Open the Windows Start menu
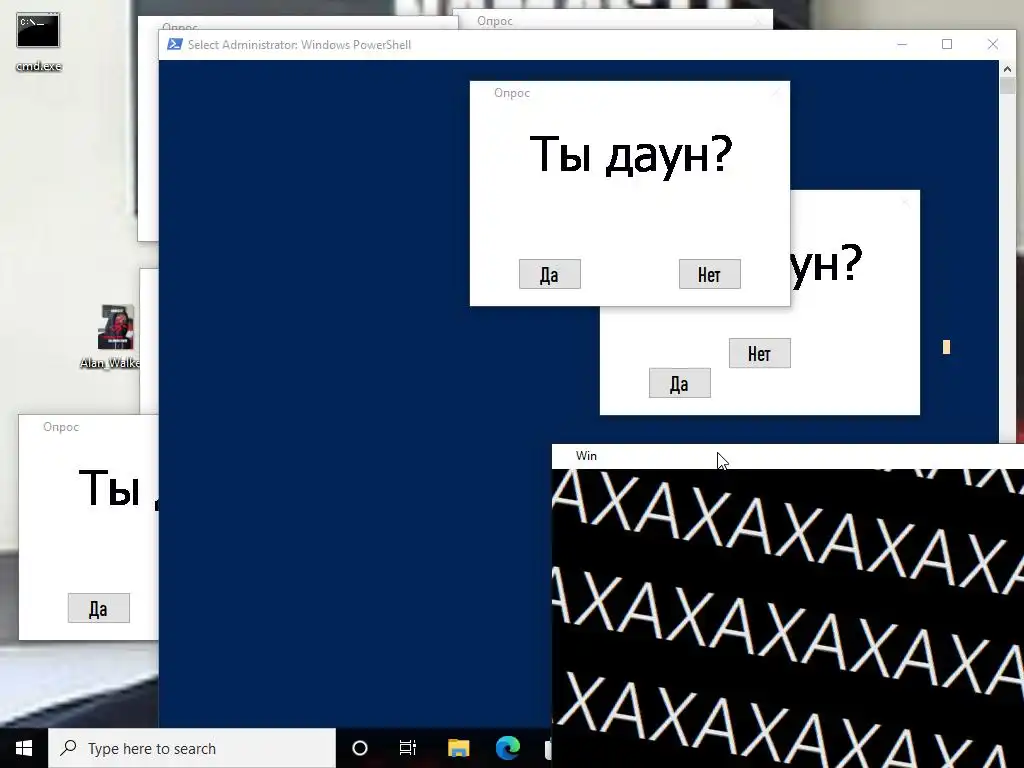Viewport: 1024px width, 768px height. click(x=24, y=748)
